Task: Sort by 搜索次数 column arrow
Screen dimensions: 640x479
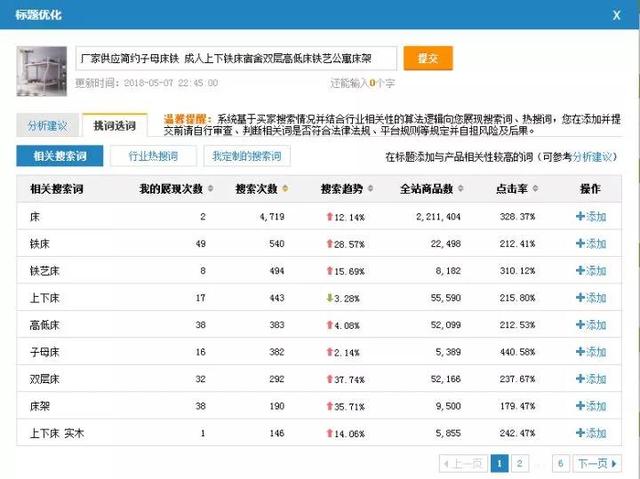Action: point(286,189)
